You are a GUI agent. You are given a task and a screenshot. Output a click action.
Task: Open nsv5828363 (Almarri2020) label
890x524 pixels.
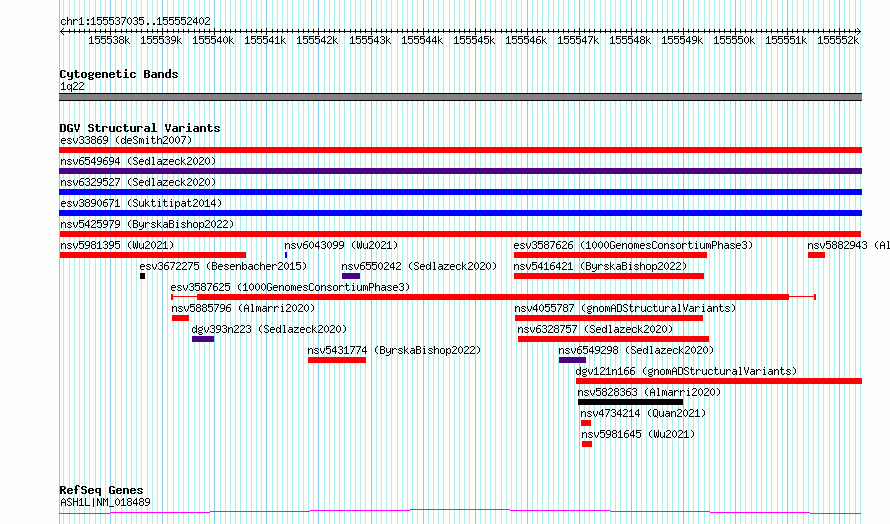[649, 392]
